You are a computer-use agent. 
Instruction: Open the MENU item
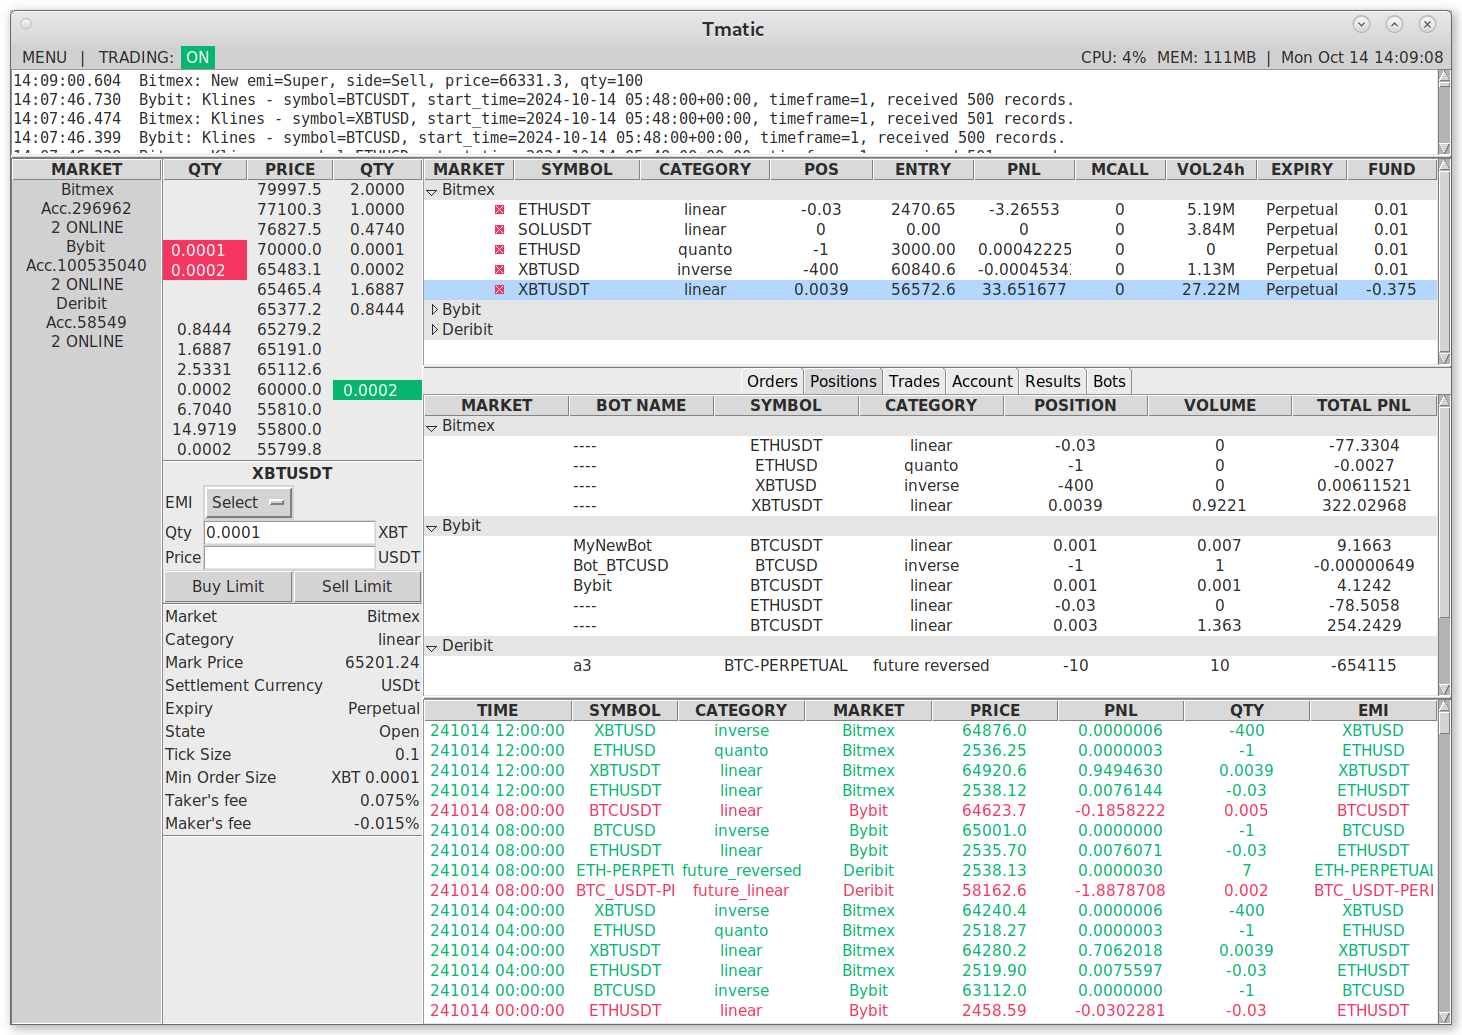point(45,57)
